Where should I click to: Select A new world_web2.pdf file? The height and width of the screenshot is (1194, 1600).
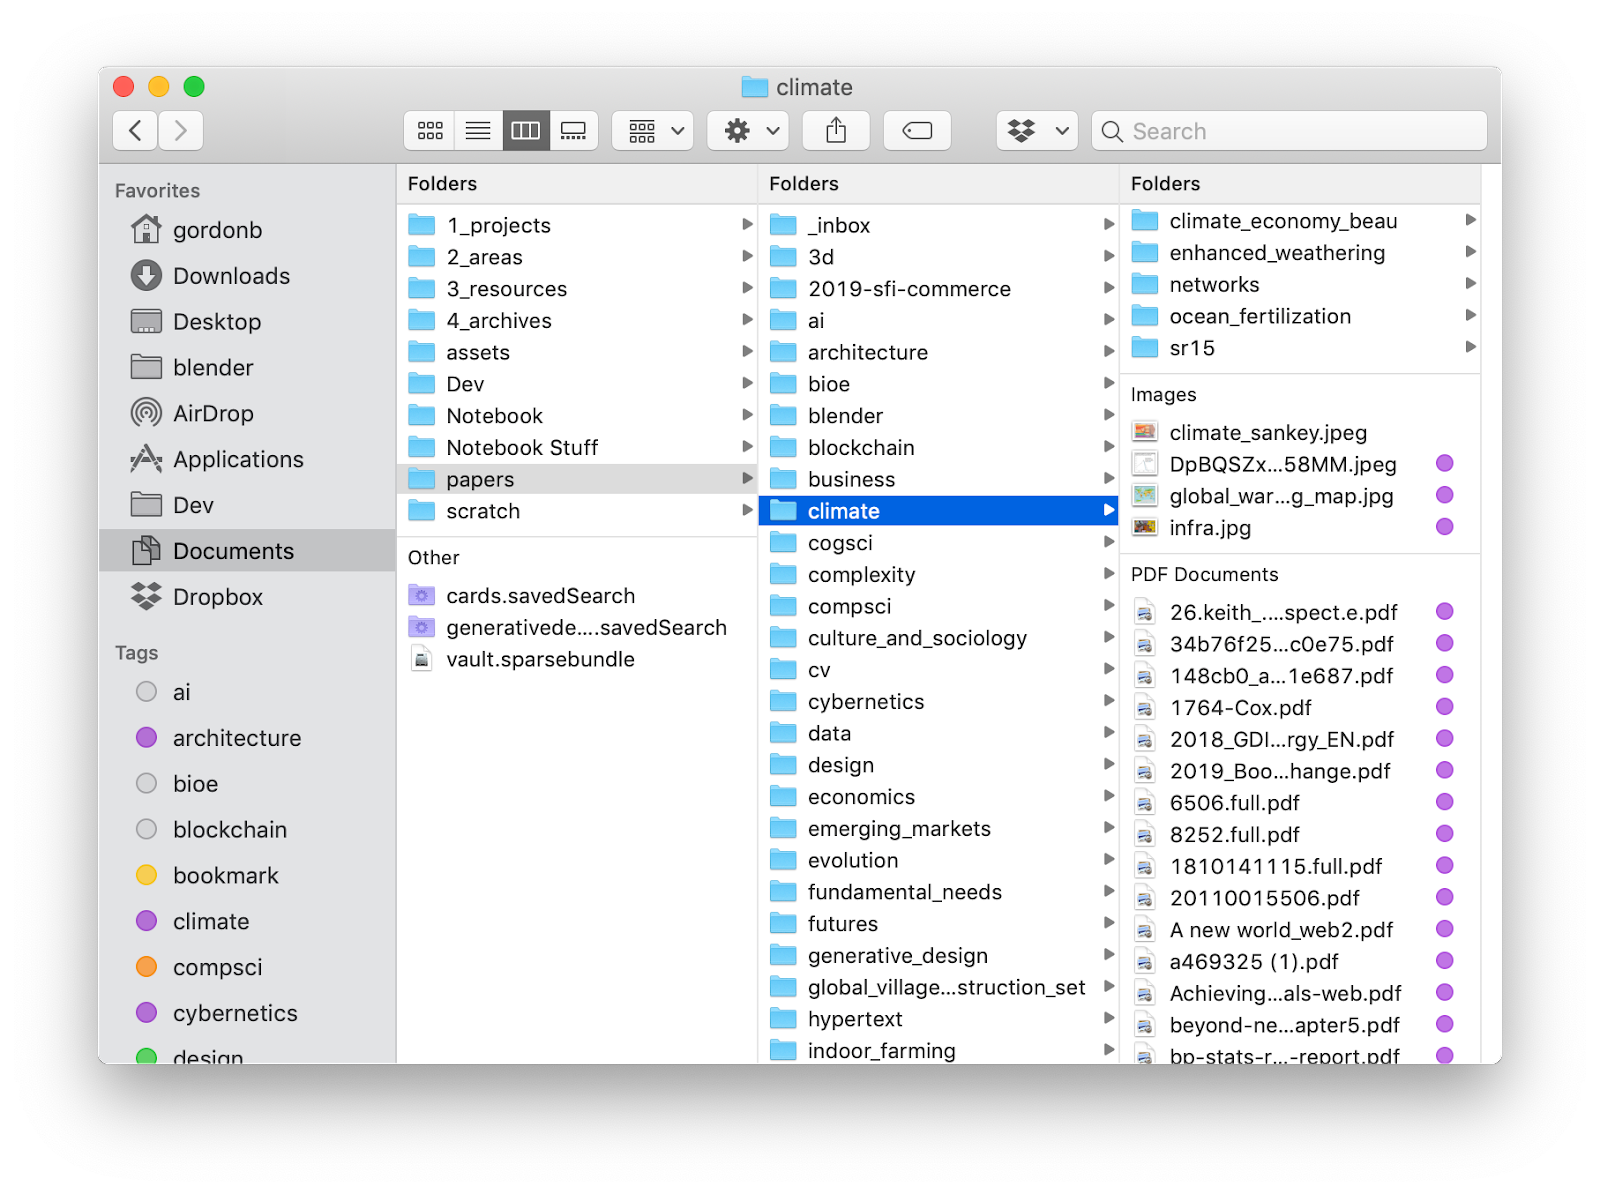(1300, 930)
